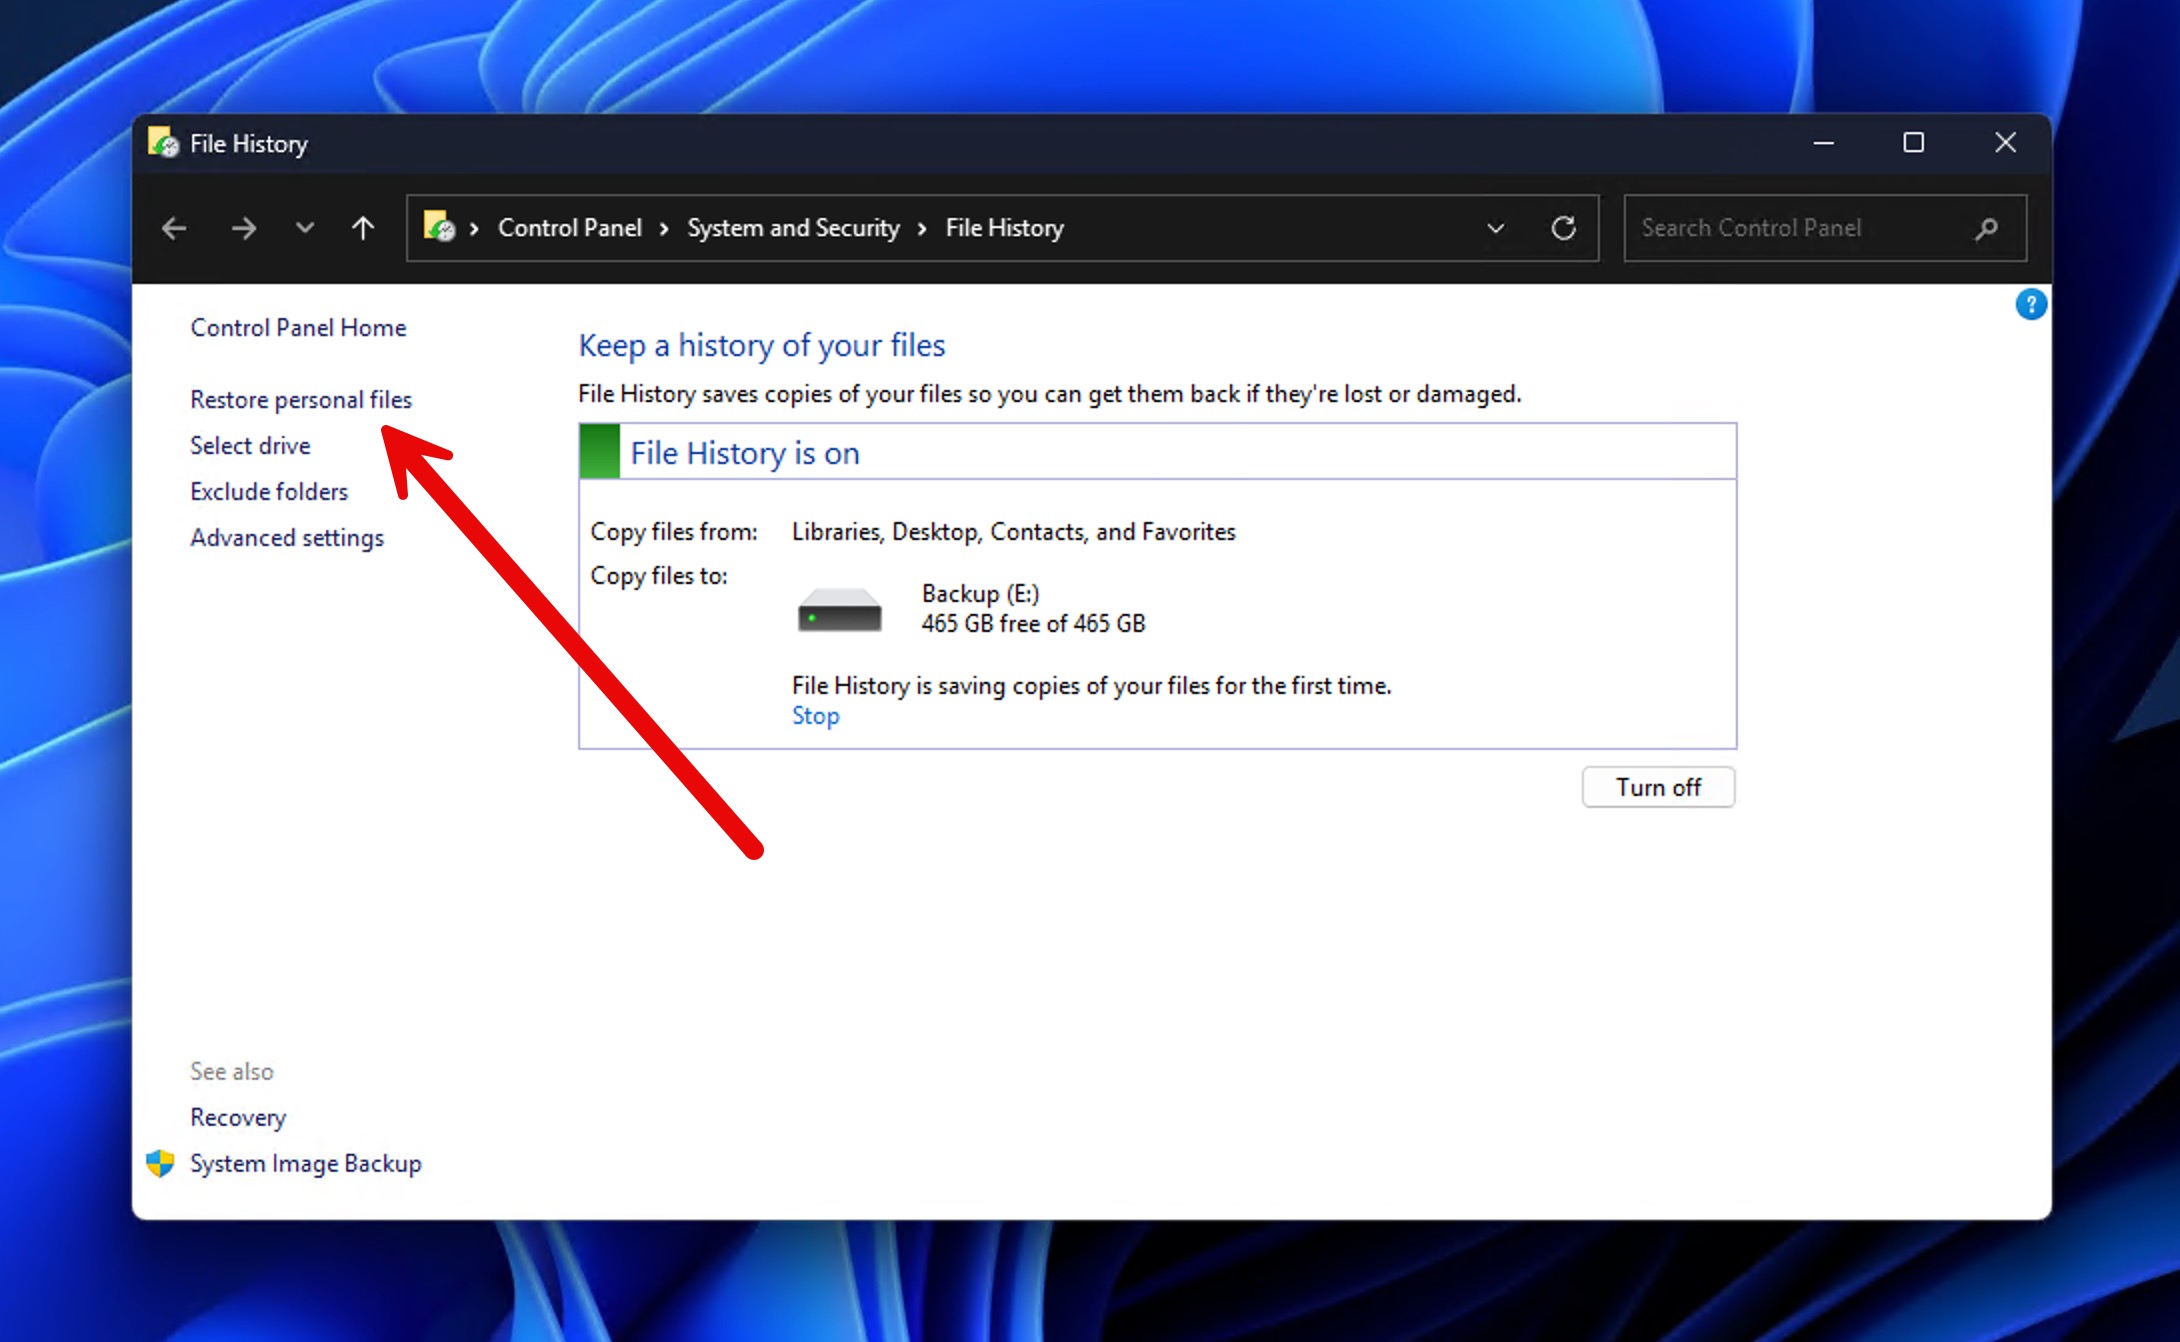Screen dimensions: 2180x1342
Task: Click '465 GB free of 465 GB' text
Action: point(1033,623)
